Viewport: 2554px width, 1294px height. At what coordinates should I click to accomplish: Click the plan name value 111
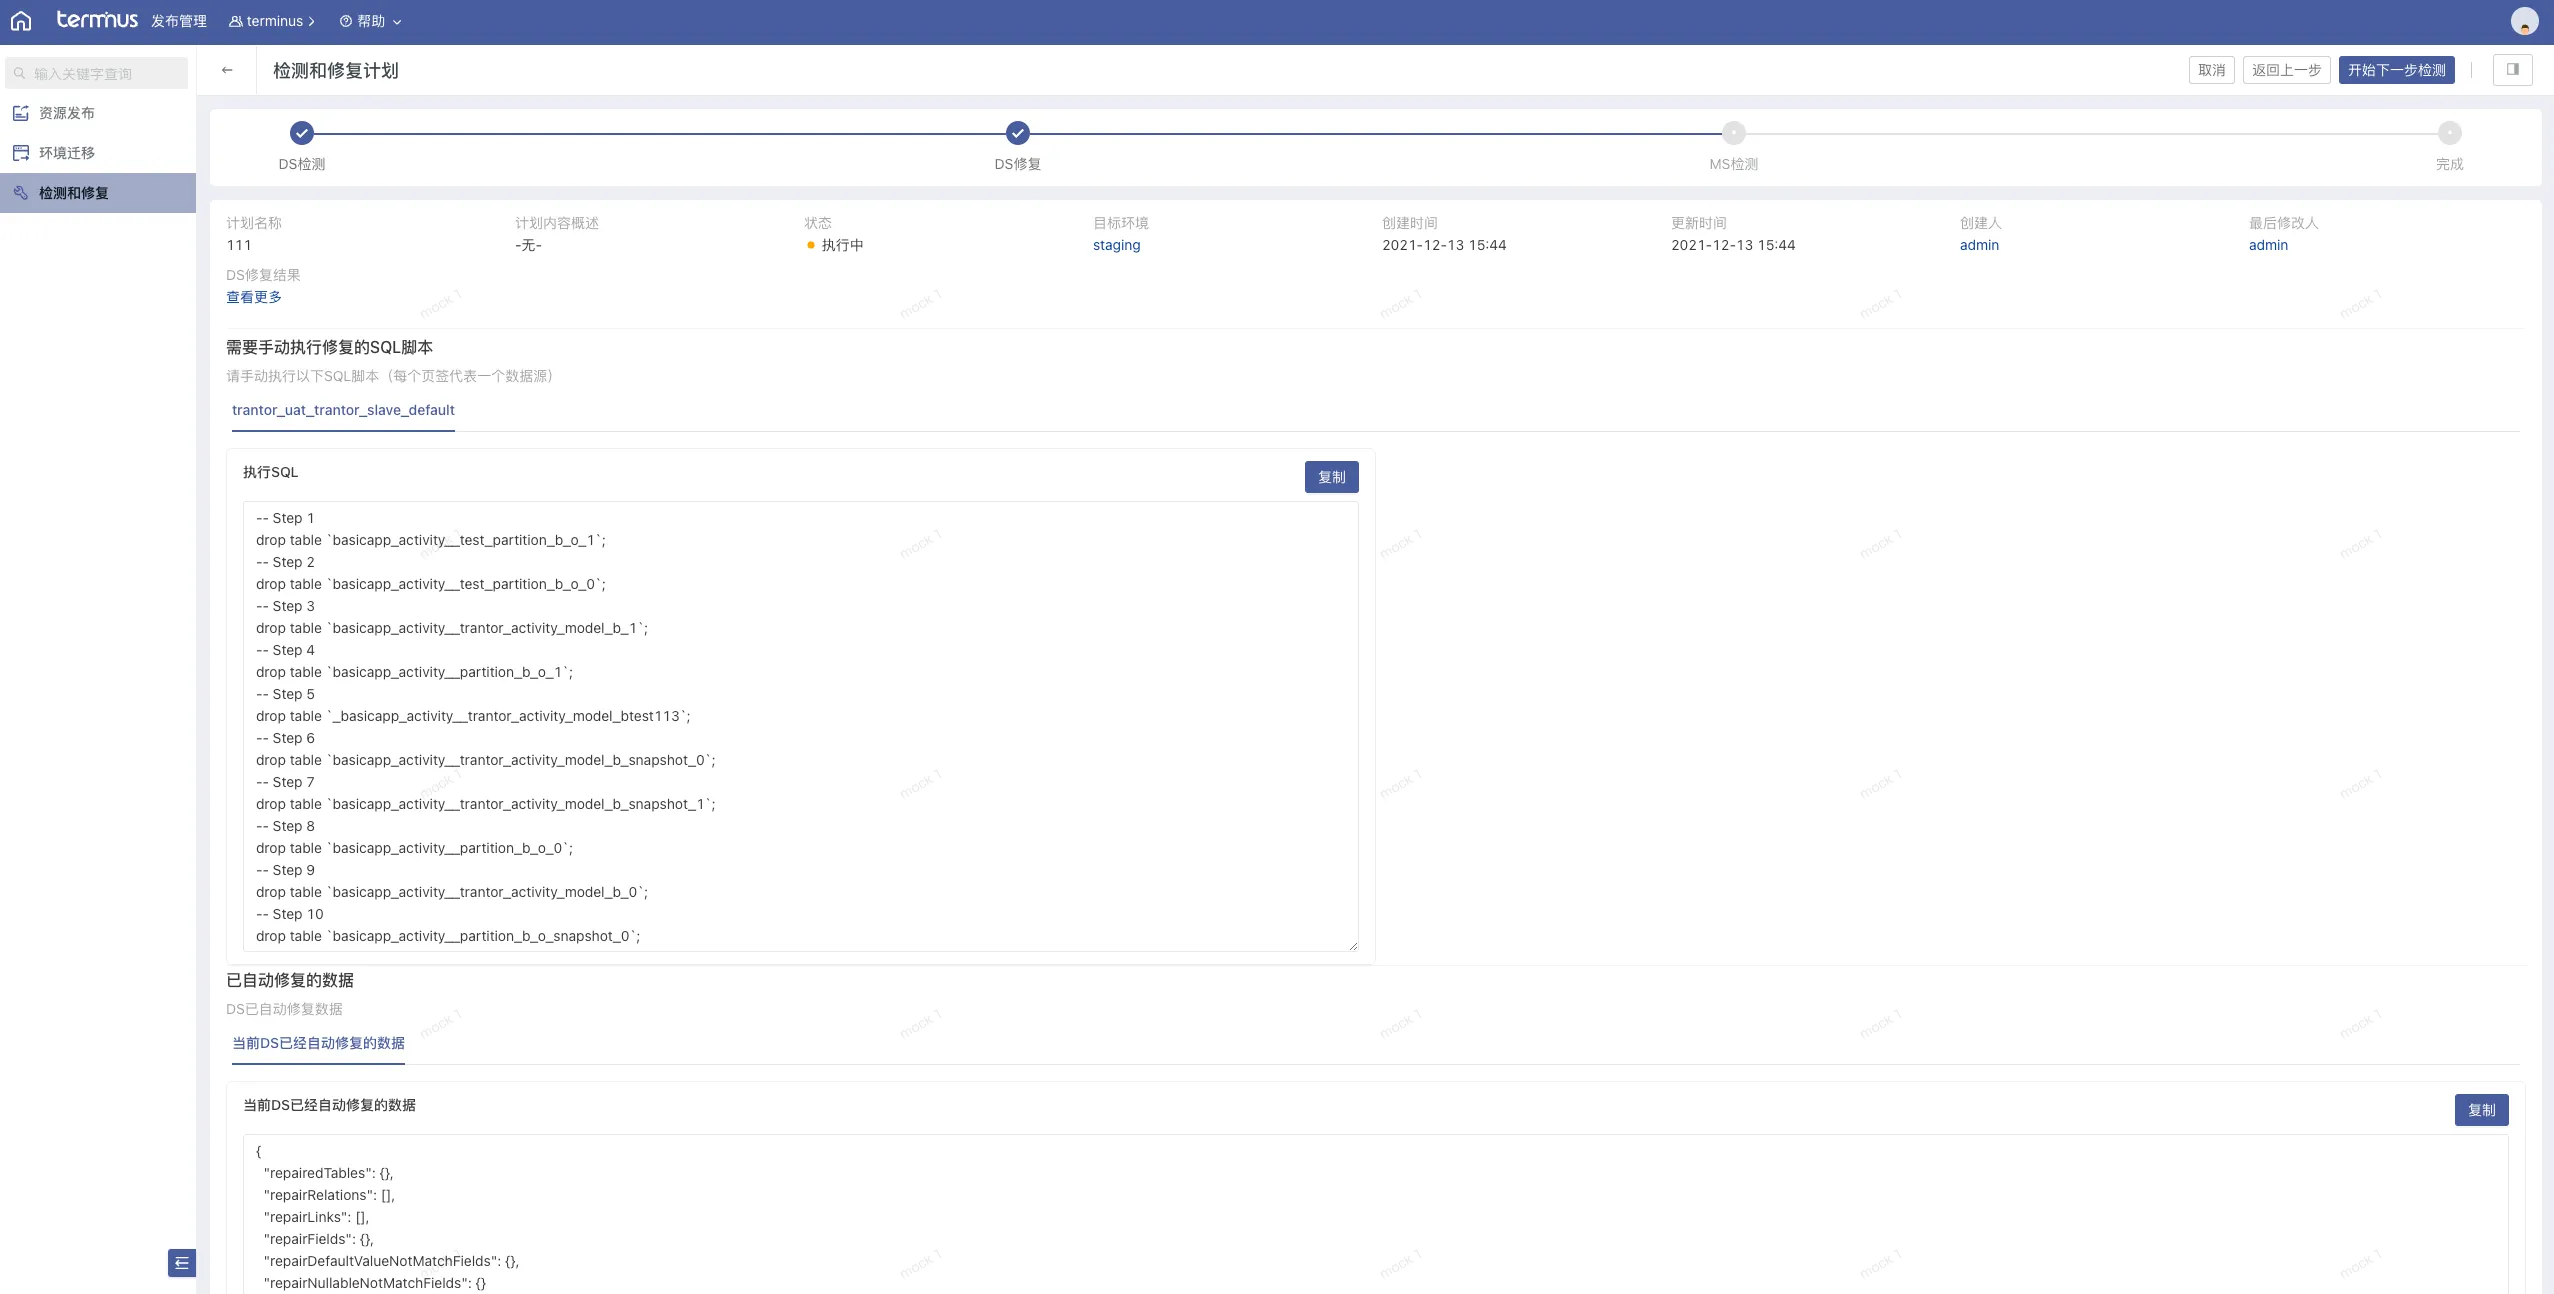point(239,245)
